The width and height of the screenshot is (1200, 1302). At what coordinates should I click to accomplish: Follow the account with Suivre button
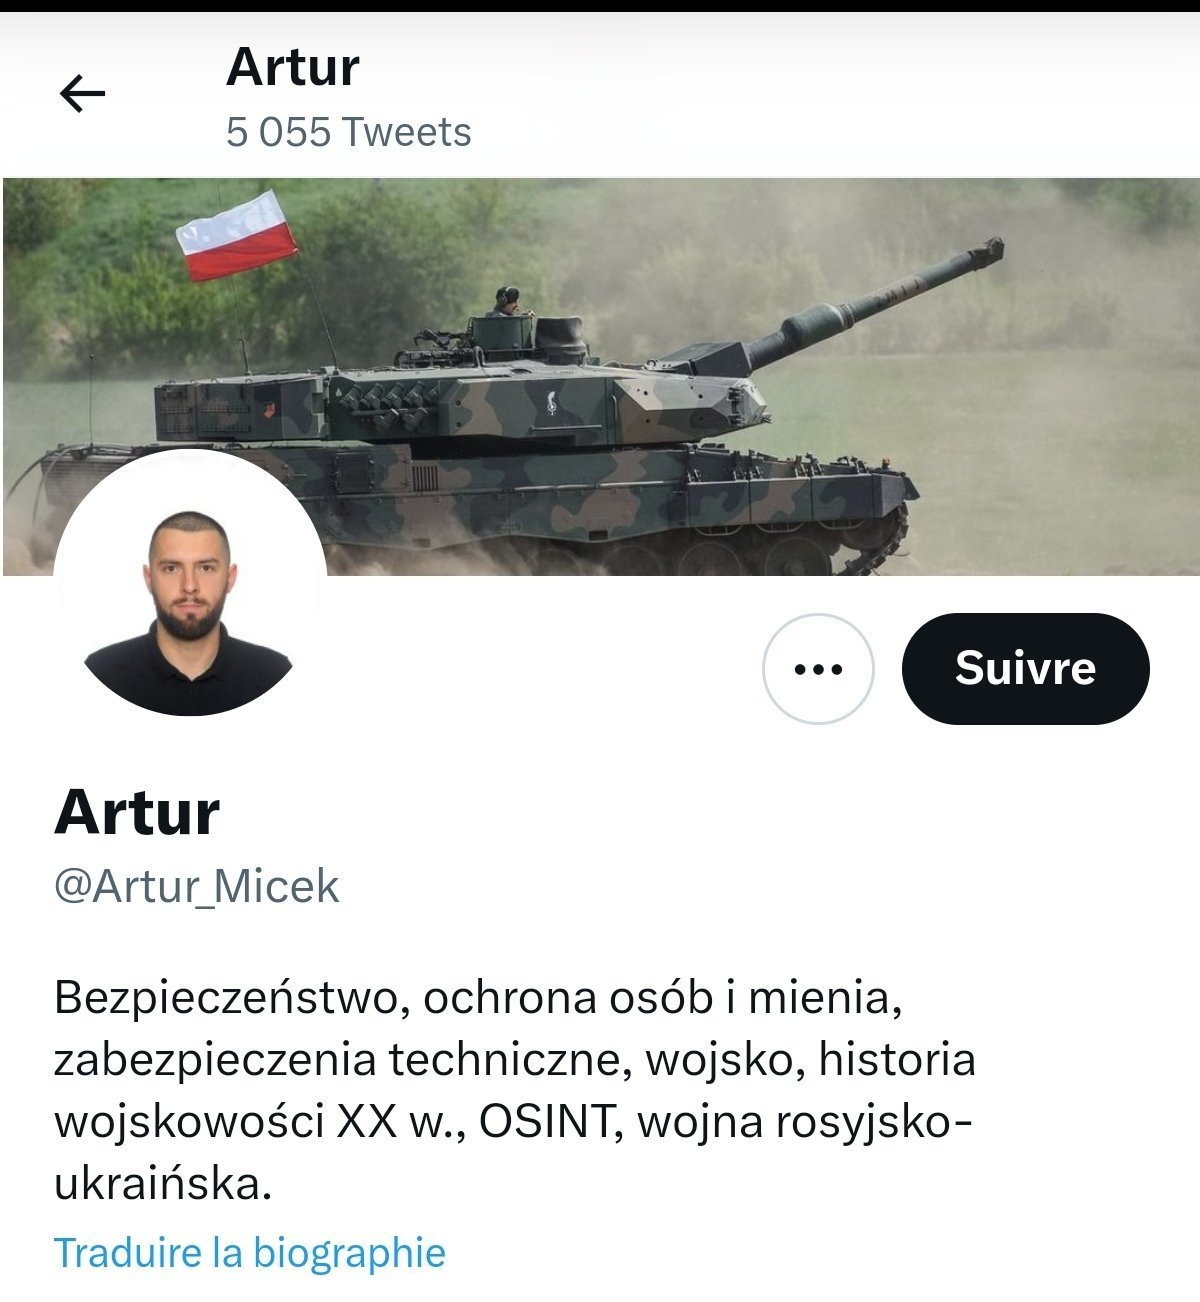pyautogui.click(x=1025, y=669)
